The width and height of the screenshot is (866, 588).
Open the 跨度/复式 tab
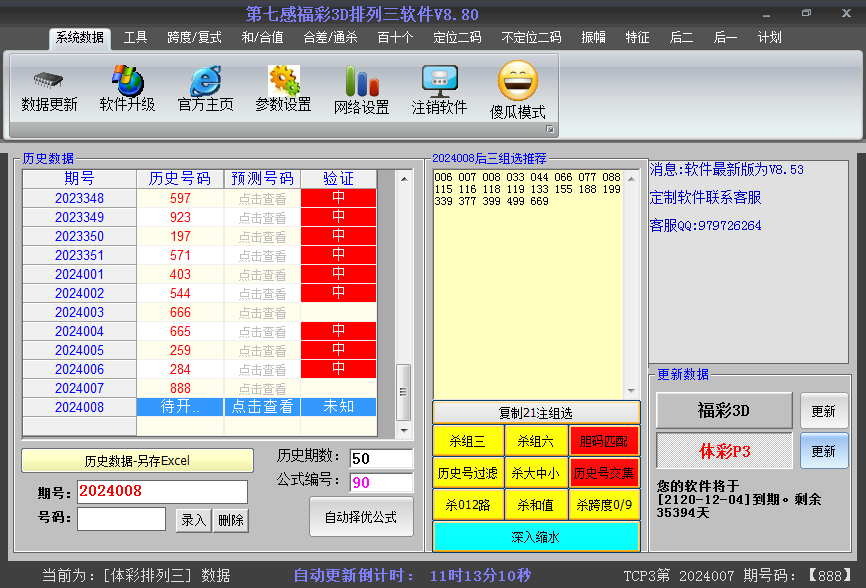(x=194, y=38)
